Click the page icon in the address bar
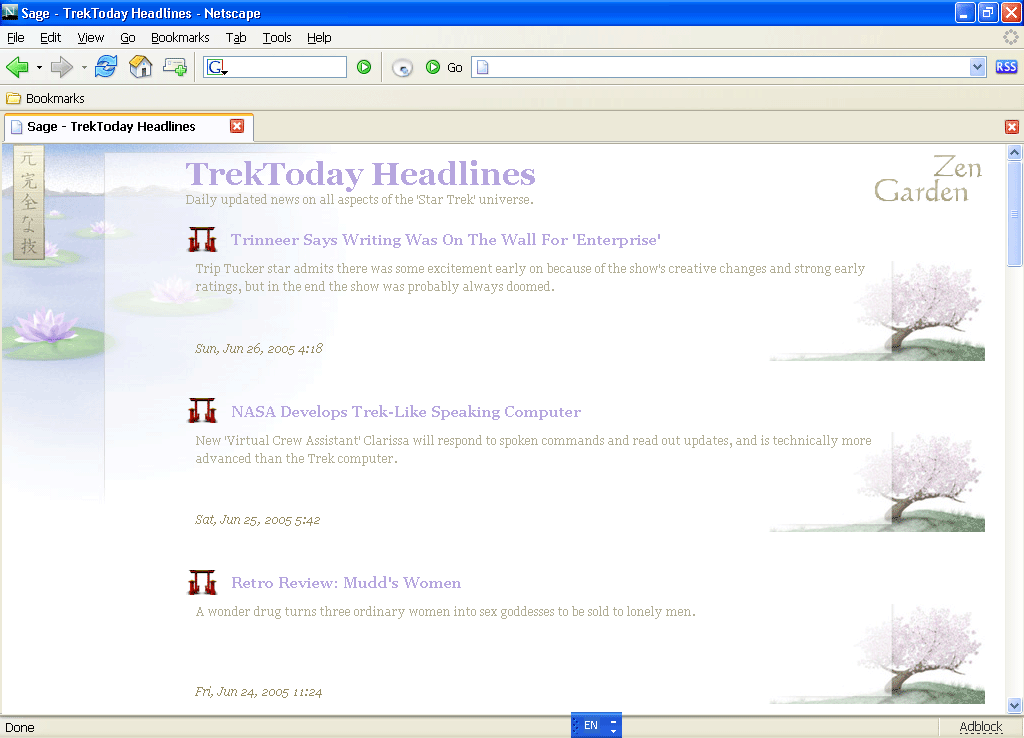Viewport: 1024px width, 738px height. (x=483, y=67)
